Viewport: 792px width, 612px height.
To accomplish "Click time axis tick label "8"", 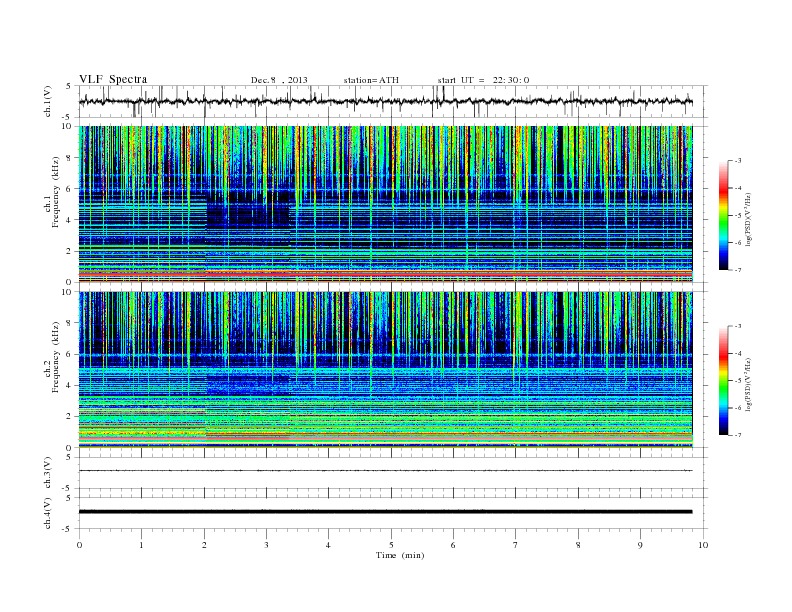I will (x=578, y=545).
